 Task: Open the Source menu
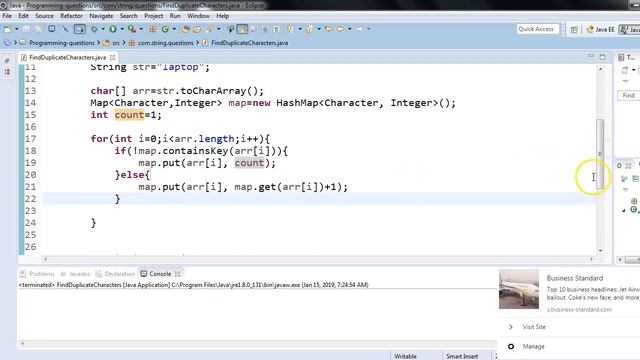44,16
